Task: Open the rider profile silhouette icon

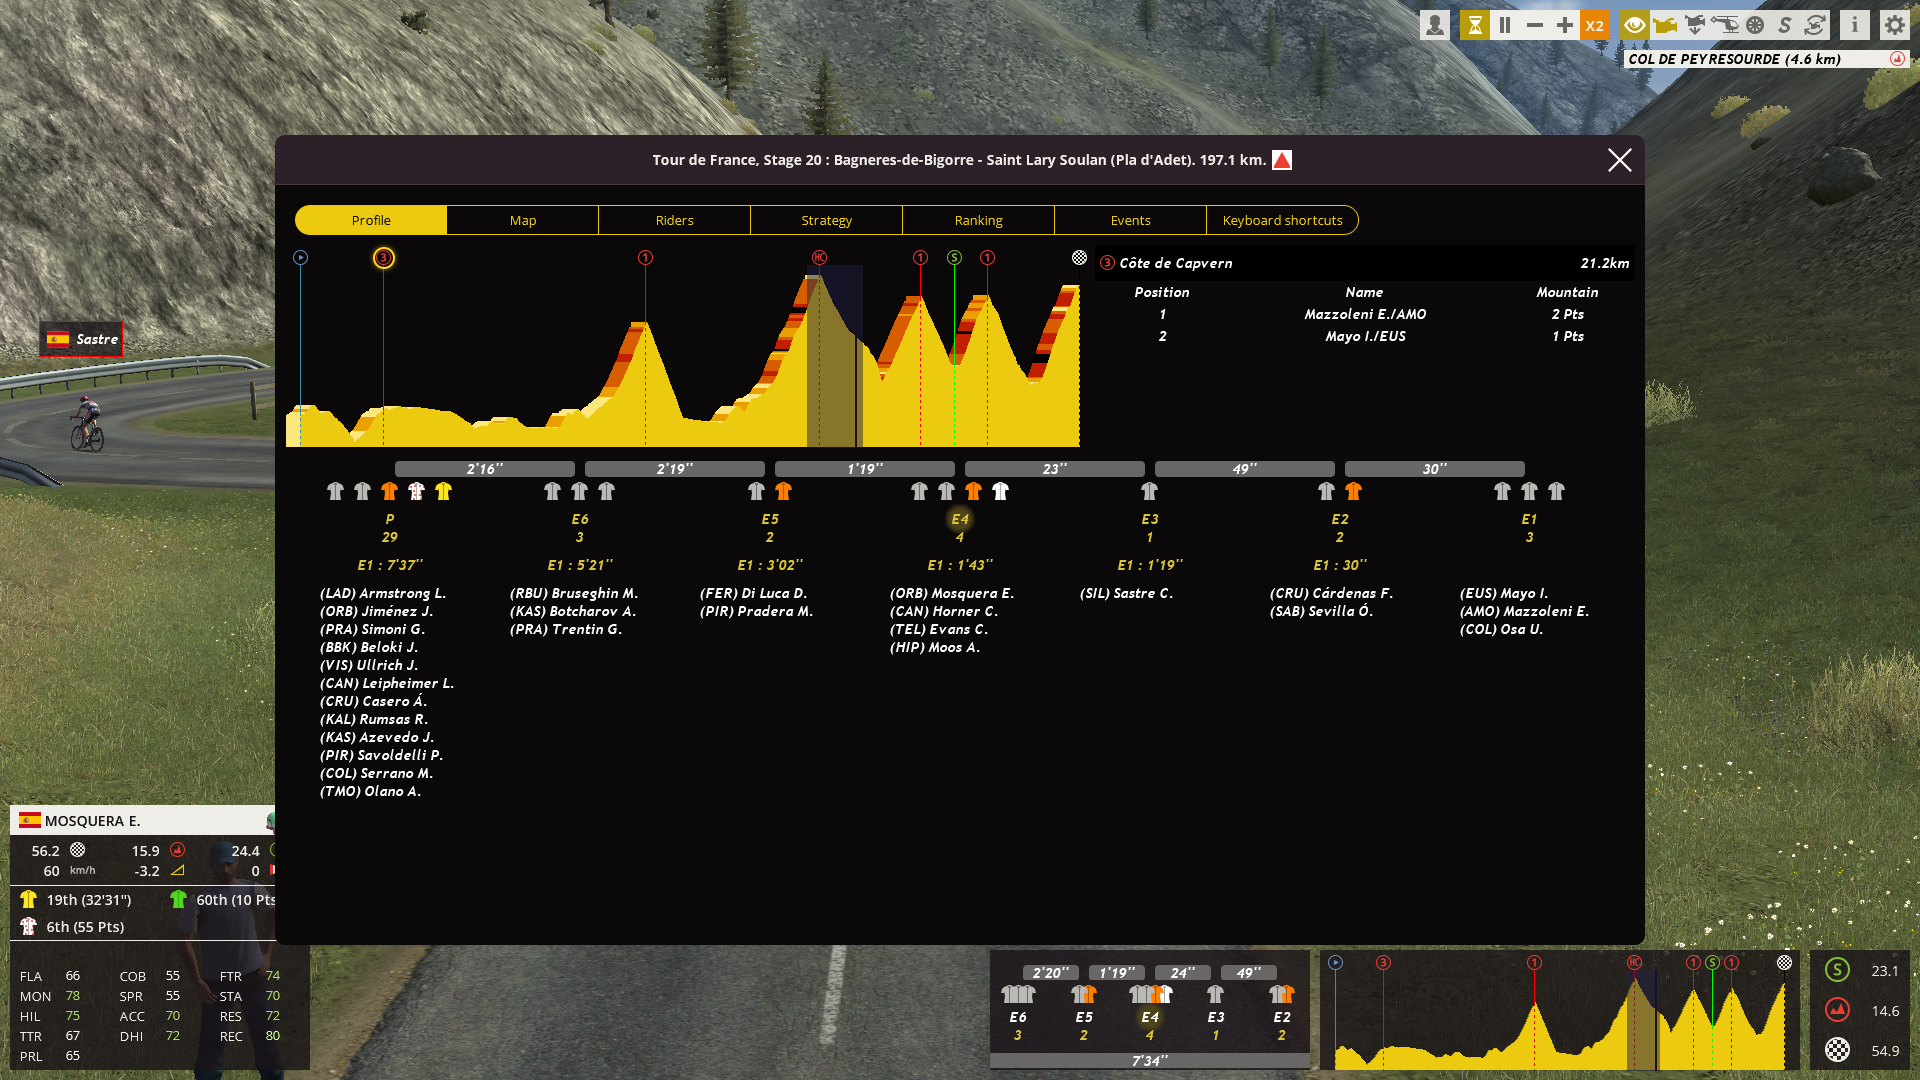Action: click(1435, 26)
